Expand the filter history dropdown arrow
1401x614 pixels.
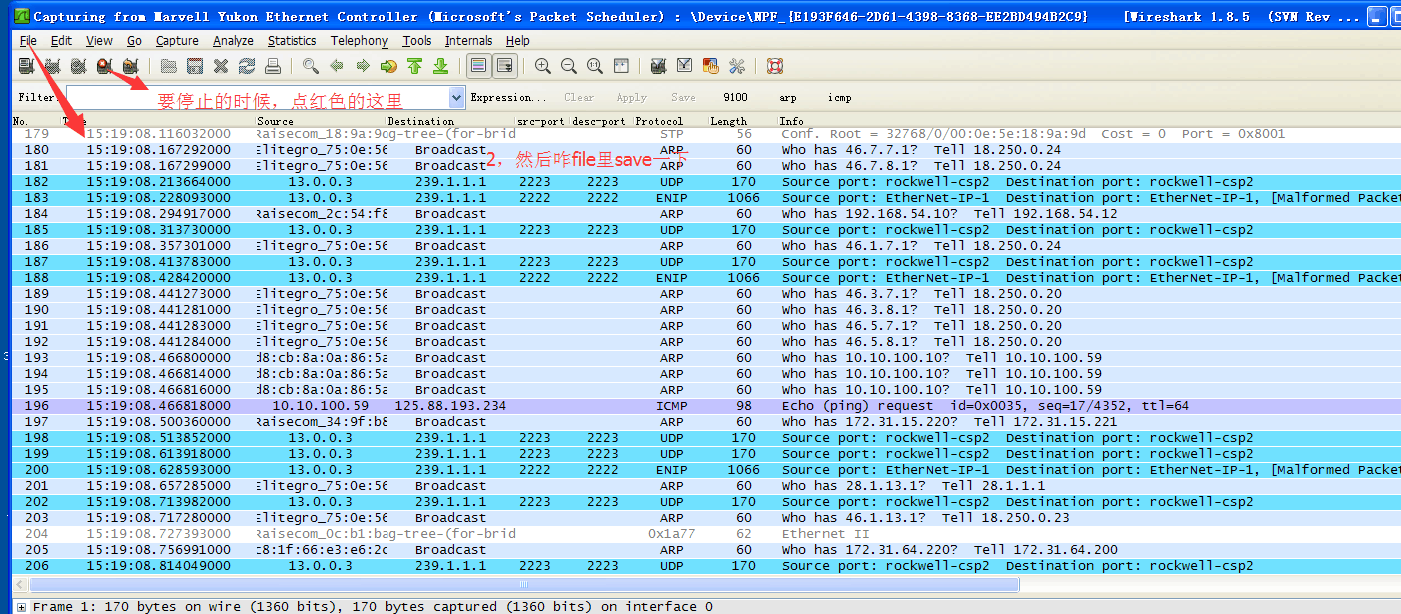tap(457, 97)
